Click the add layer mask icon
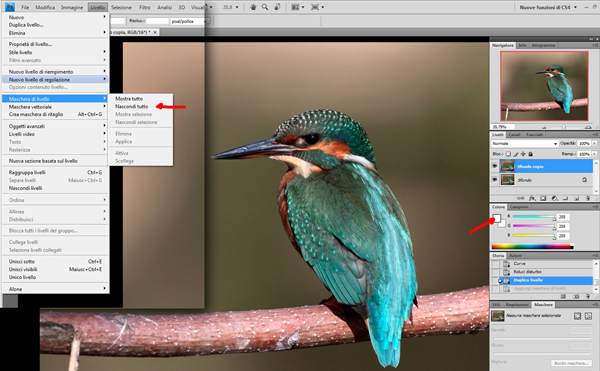This screenshot has width=600, height=371. [543, 198]
